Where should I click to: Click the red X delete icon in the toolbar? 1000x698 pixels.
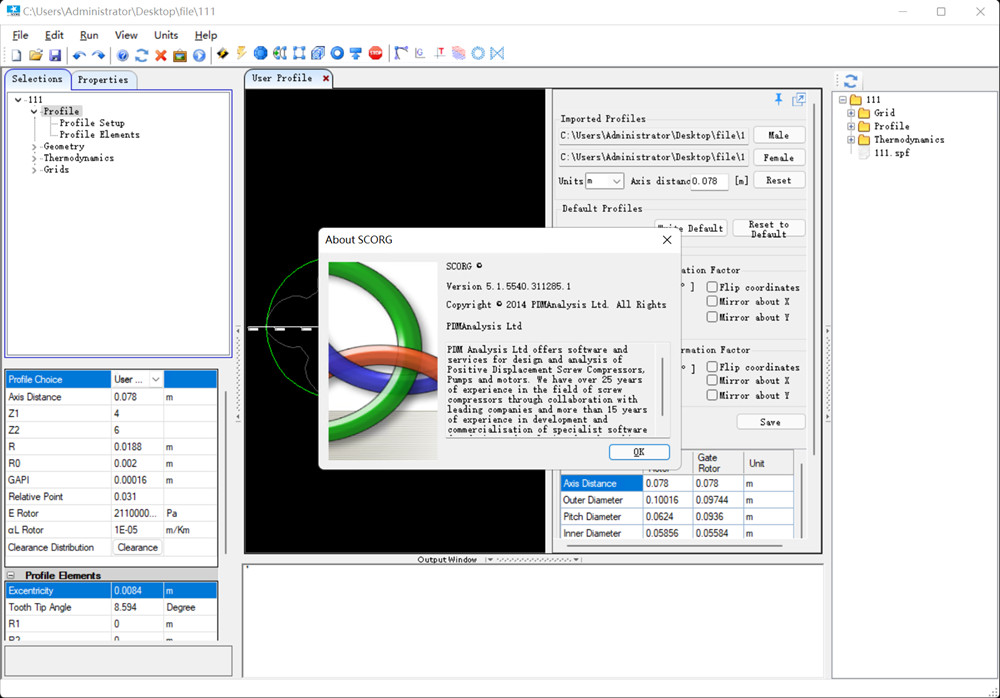click(x=161, y=56)
